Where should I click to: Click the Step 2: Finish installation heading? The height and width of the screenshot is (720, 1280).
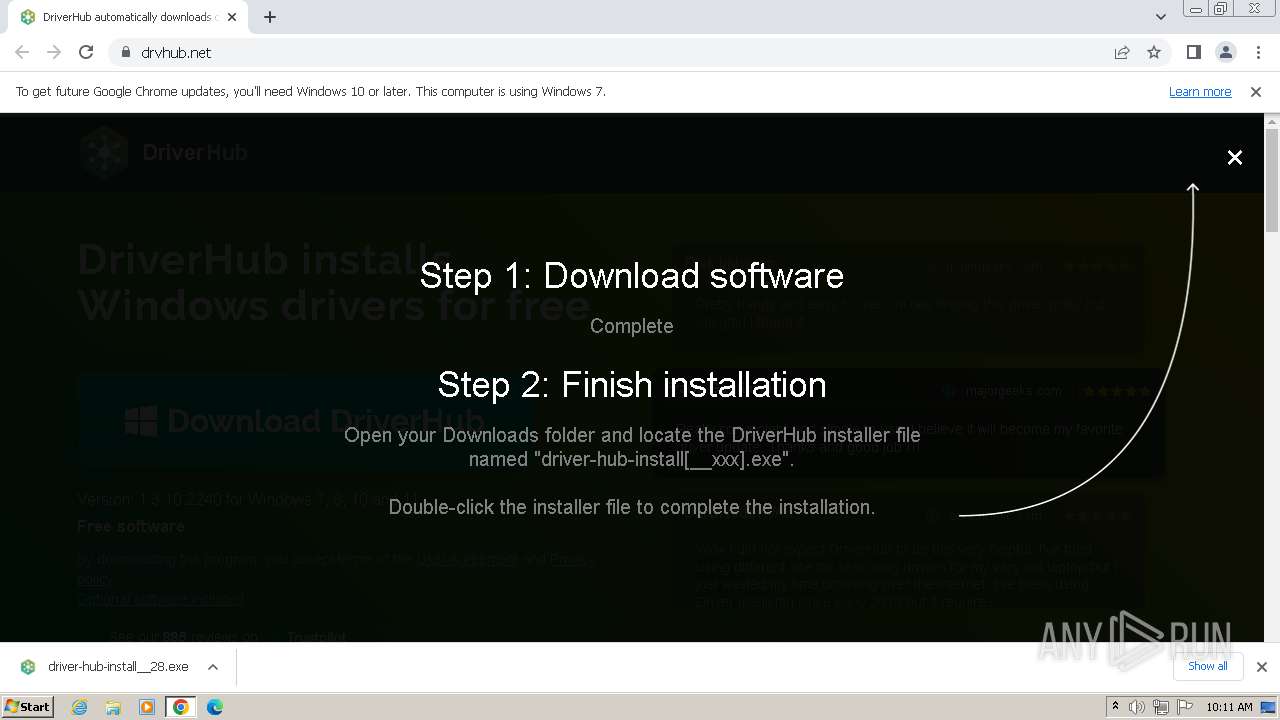click(632, 385)
